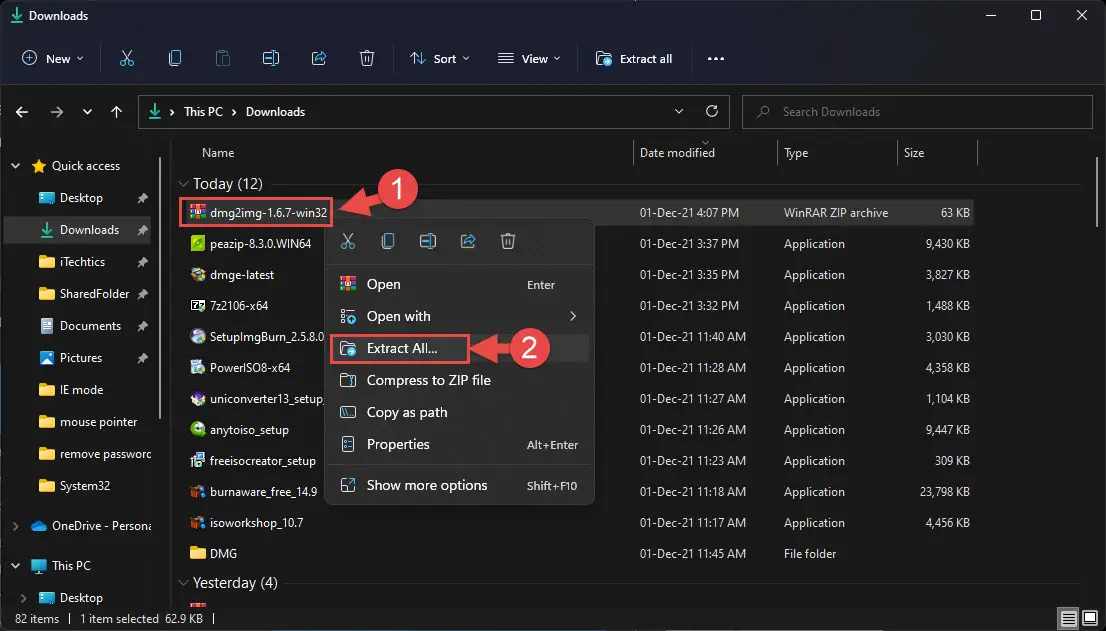Click the peazip-8.3.0.WIN64 file icon
This screenshot has width=1106, height=631.
click(x=198, y=243)
